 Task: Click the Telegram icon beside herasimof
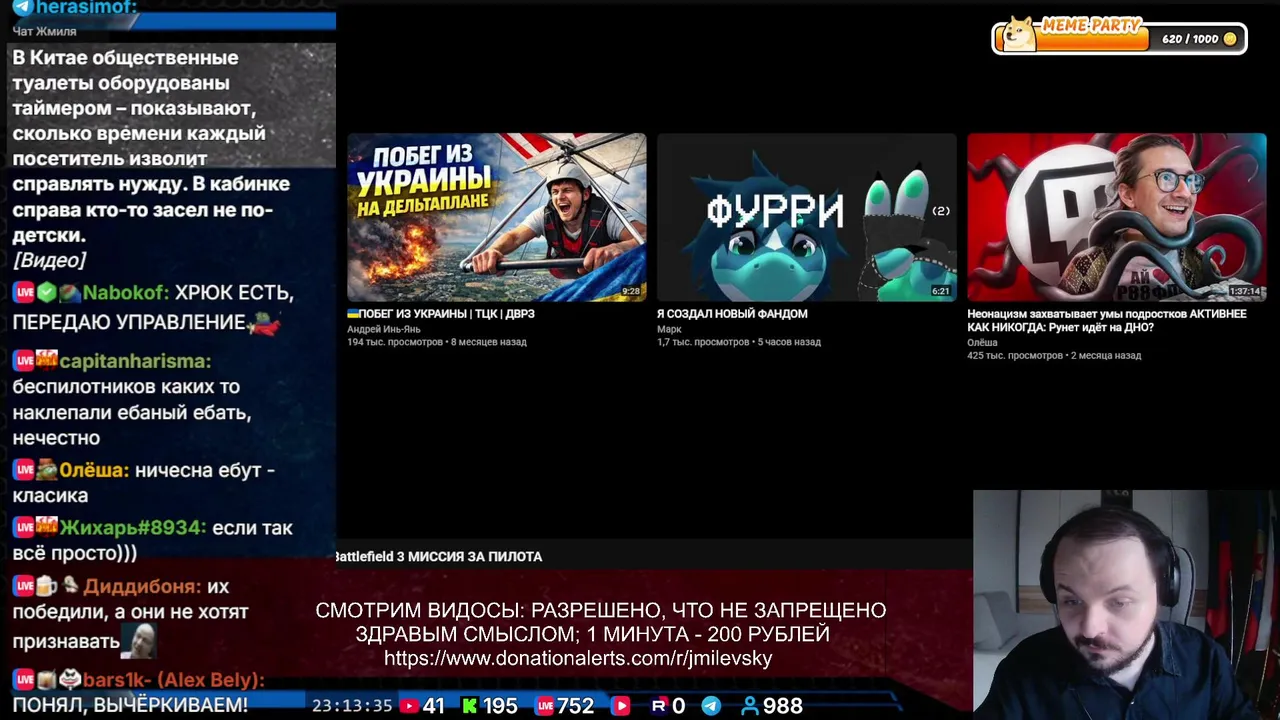[21, 7]
